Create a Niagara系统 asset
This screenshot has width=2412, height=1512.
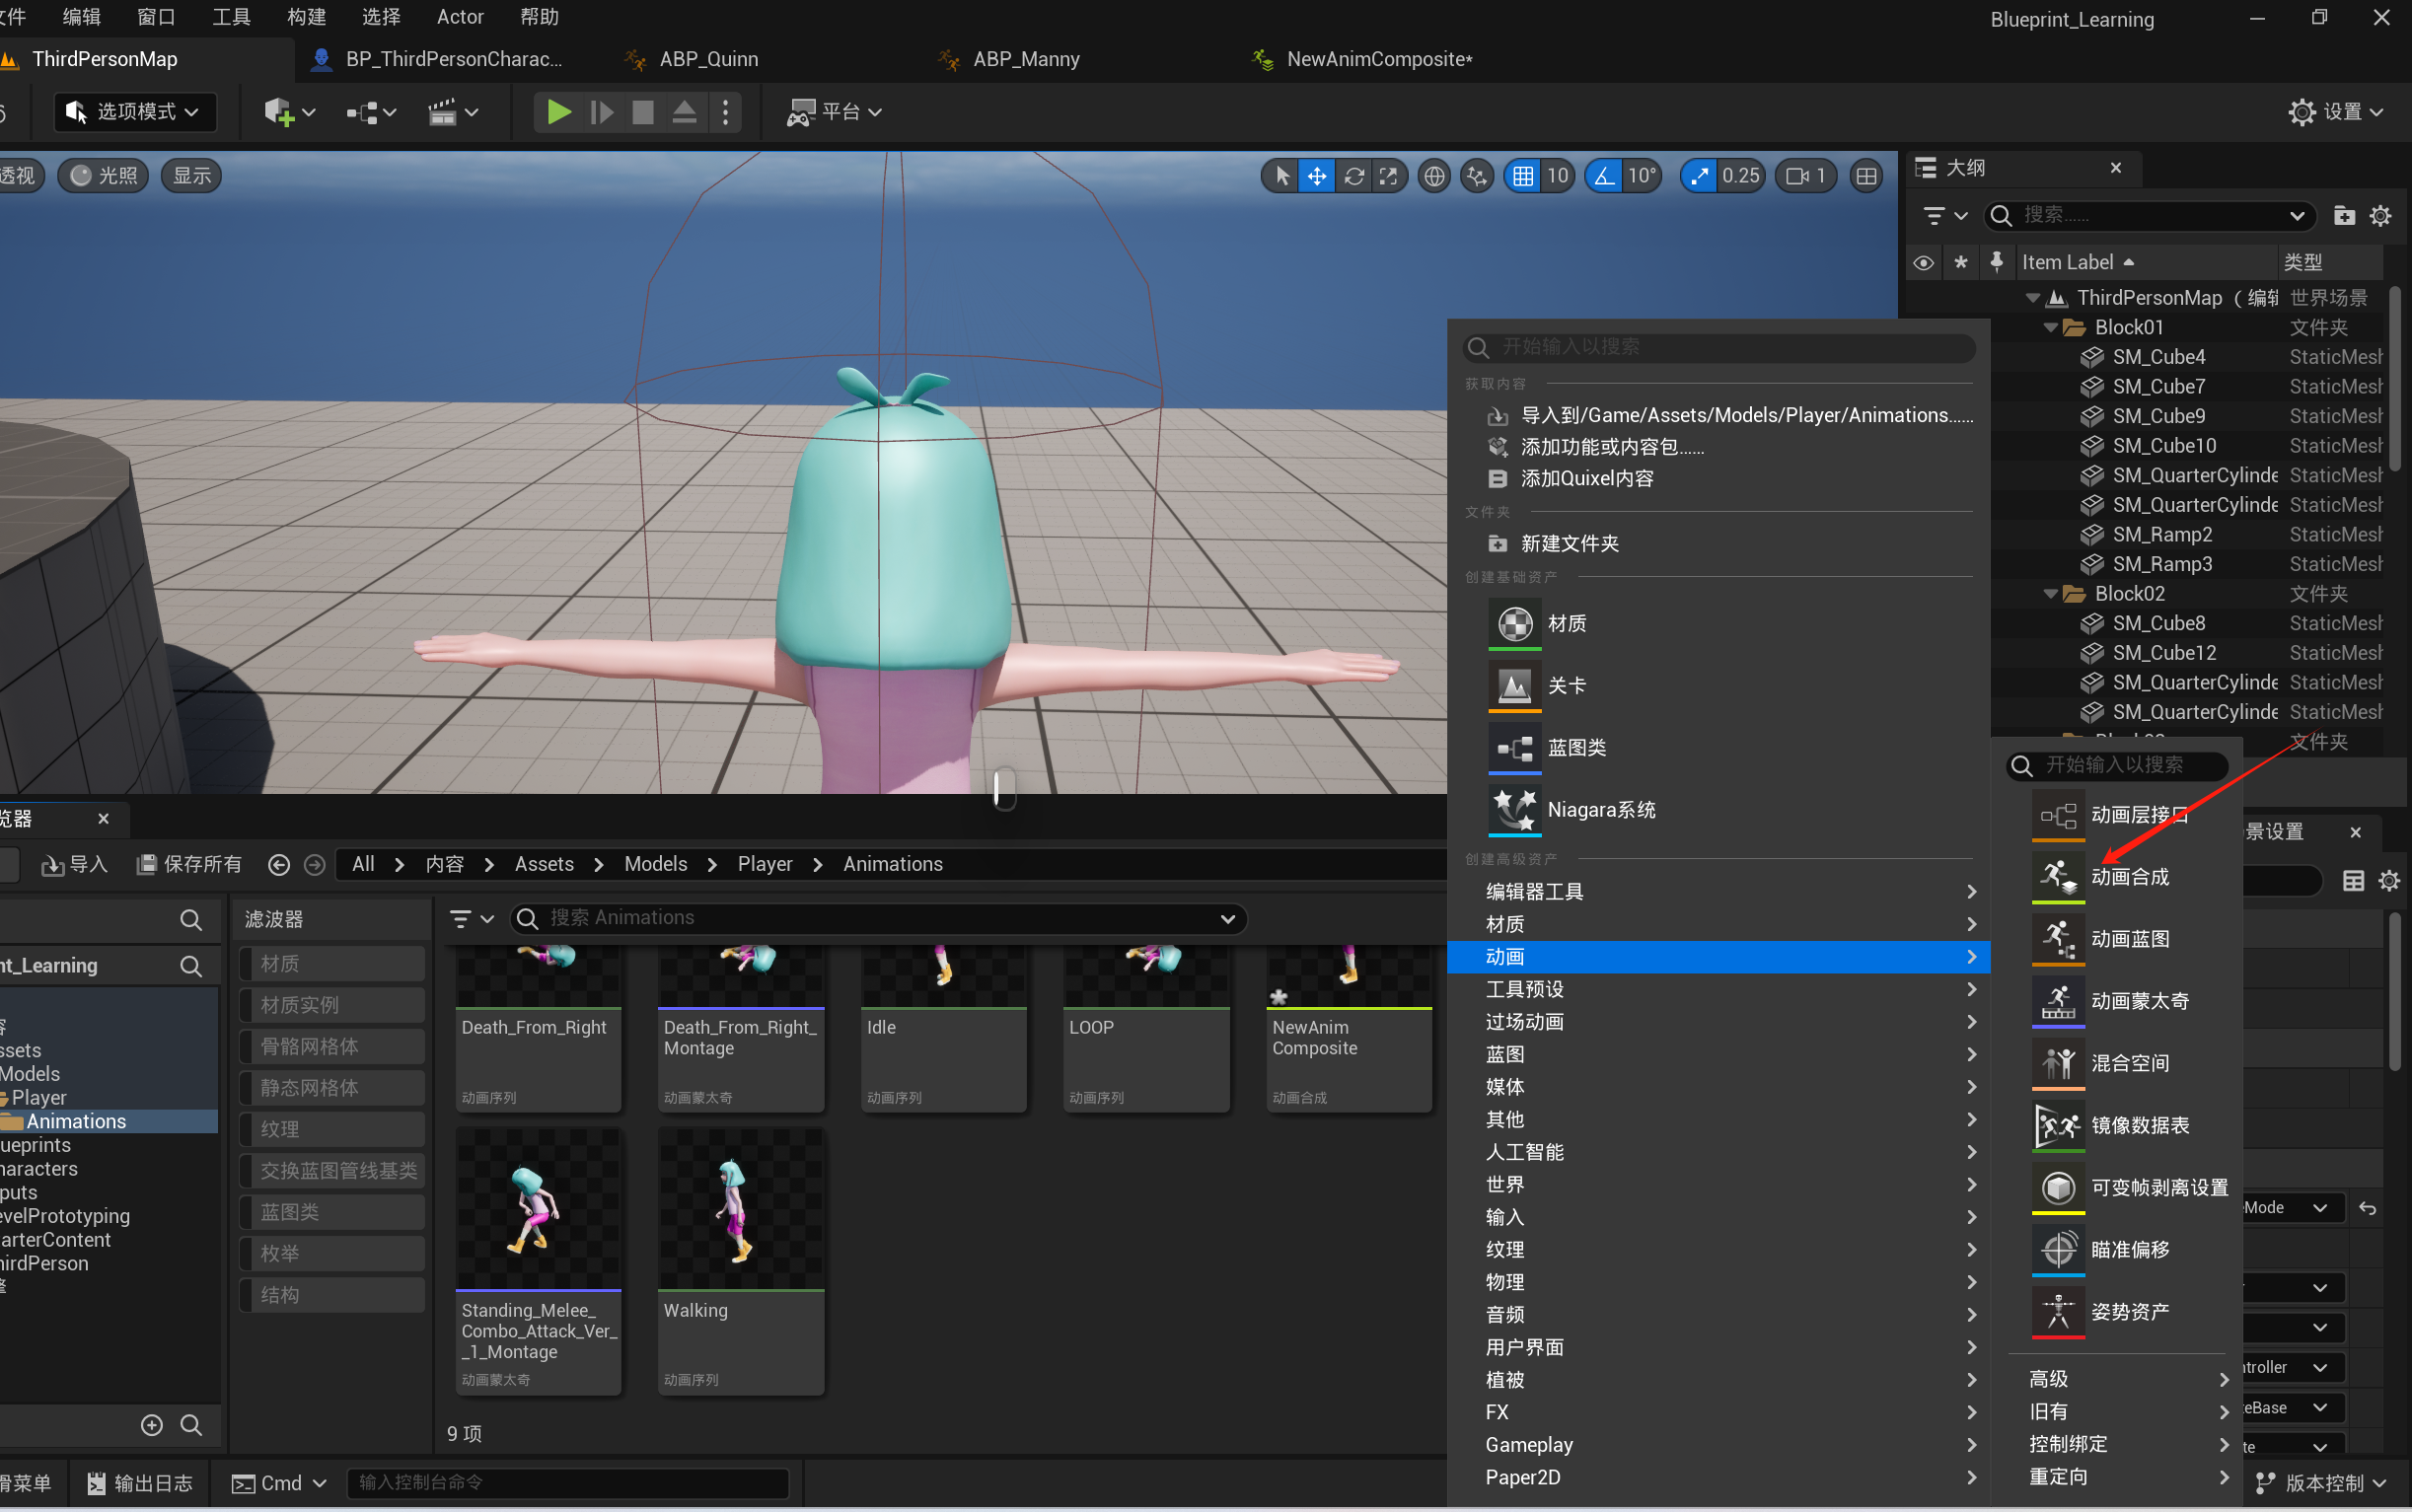[1600, 809]
